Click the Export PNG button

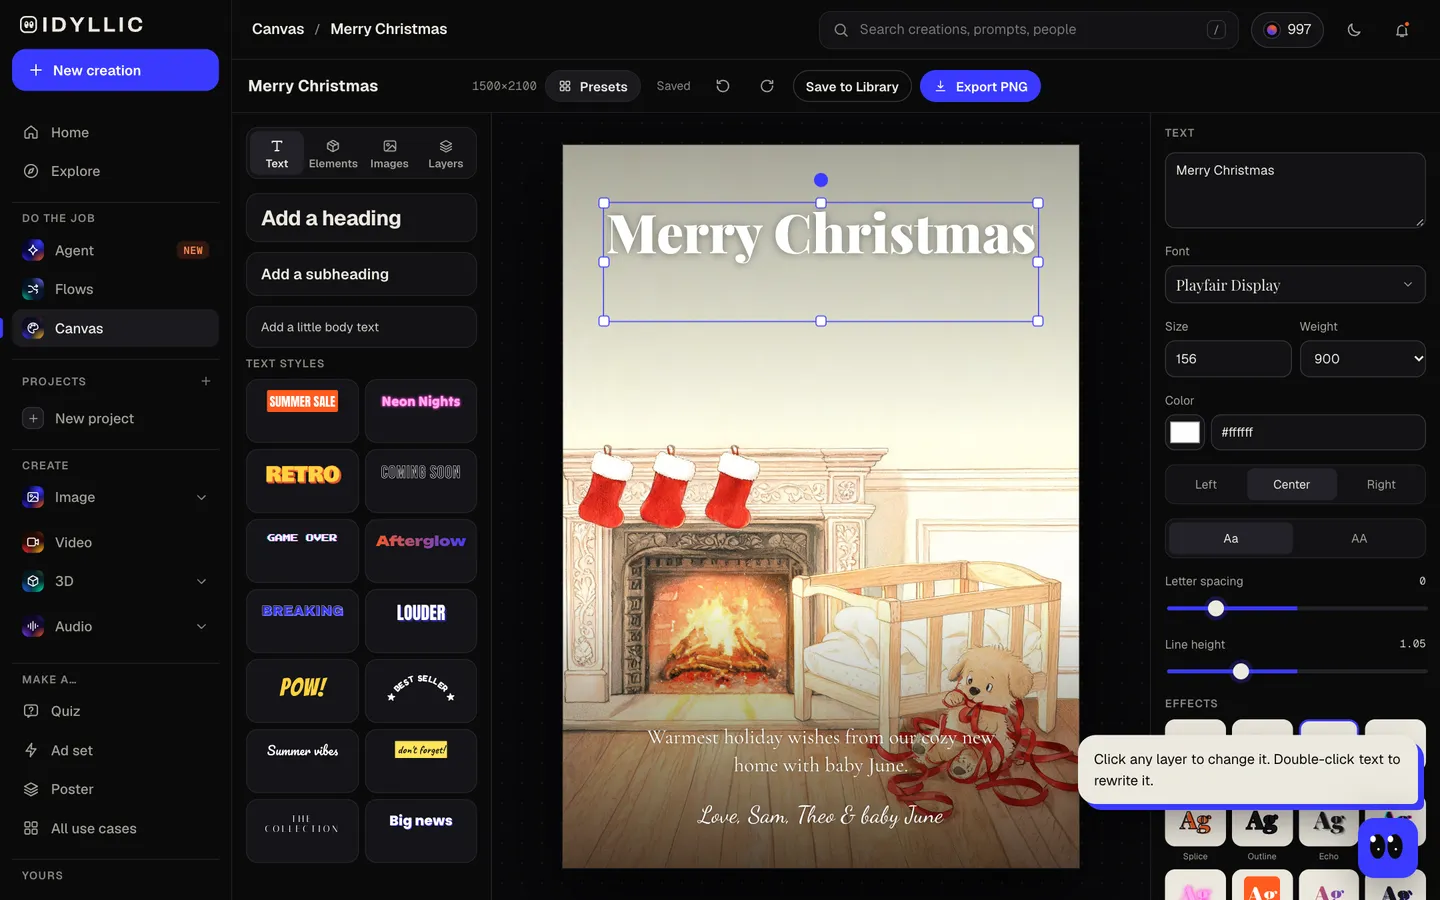(980, 86)
